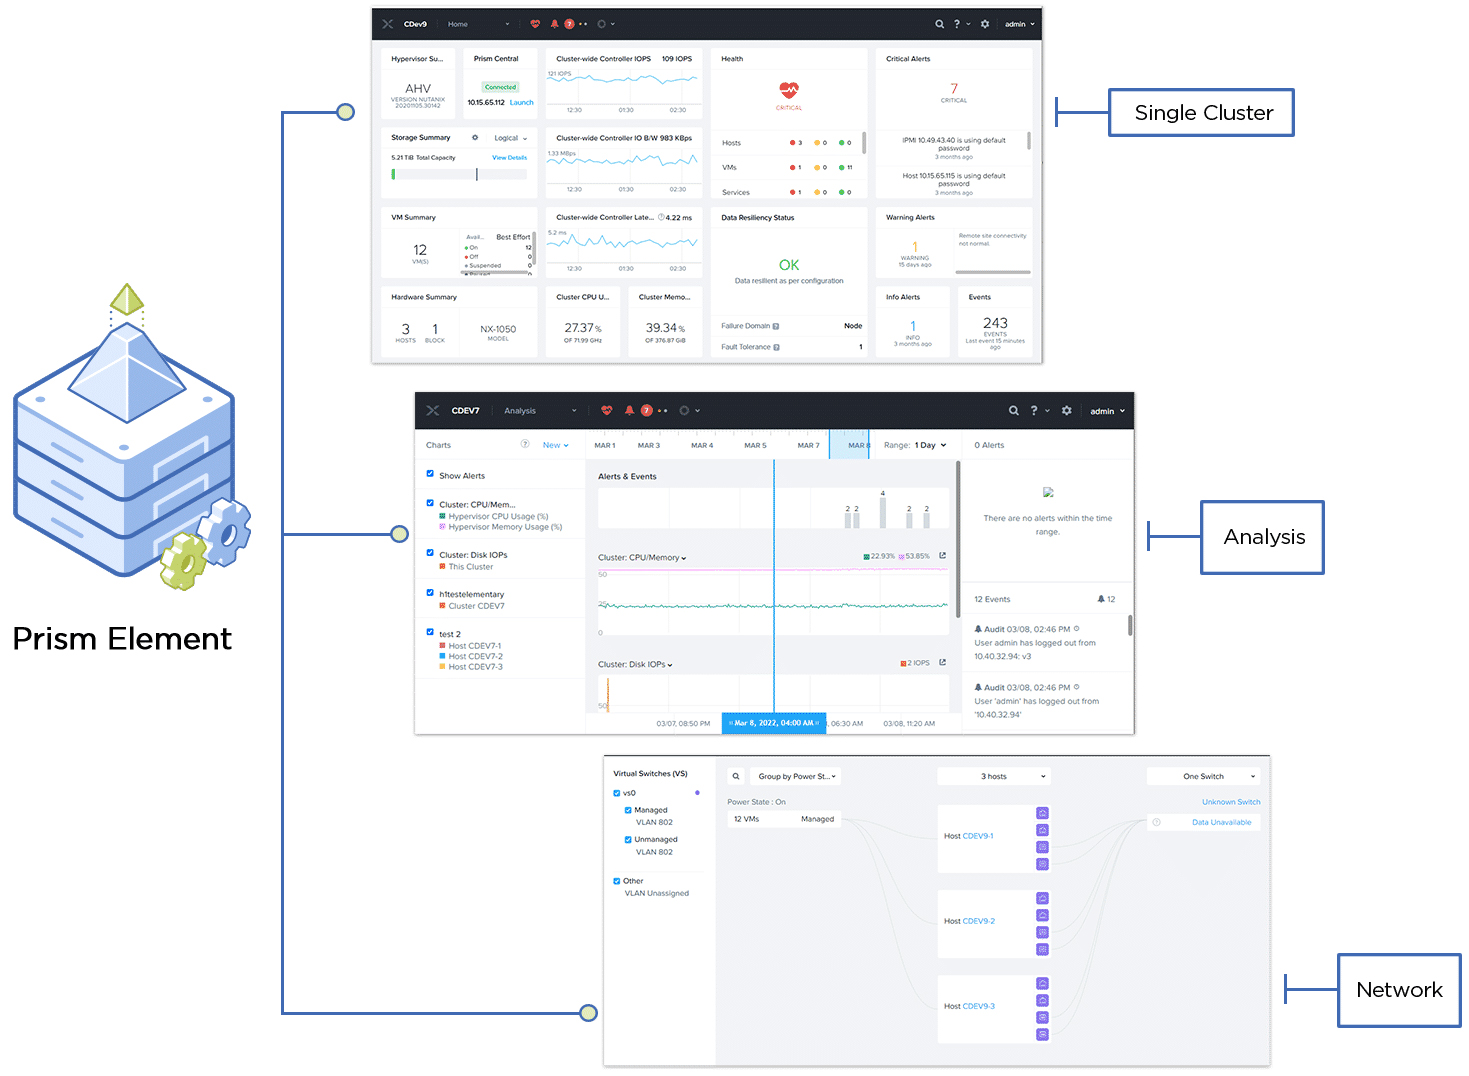
Task: Select MAR 1 on timeline
Action: pyautogui.click(x=605, y=445)
